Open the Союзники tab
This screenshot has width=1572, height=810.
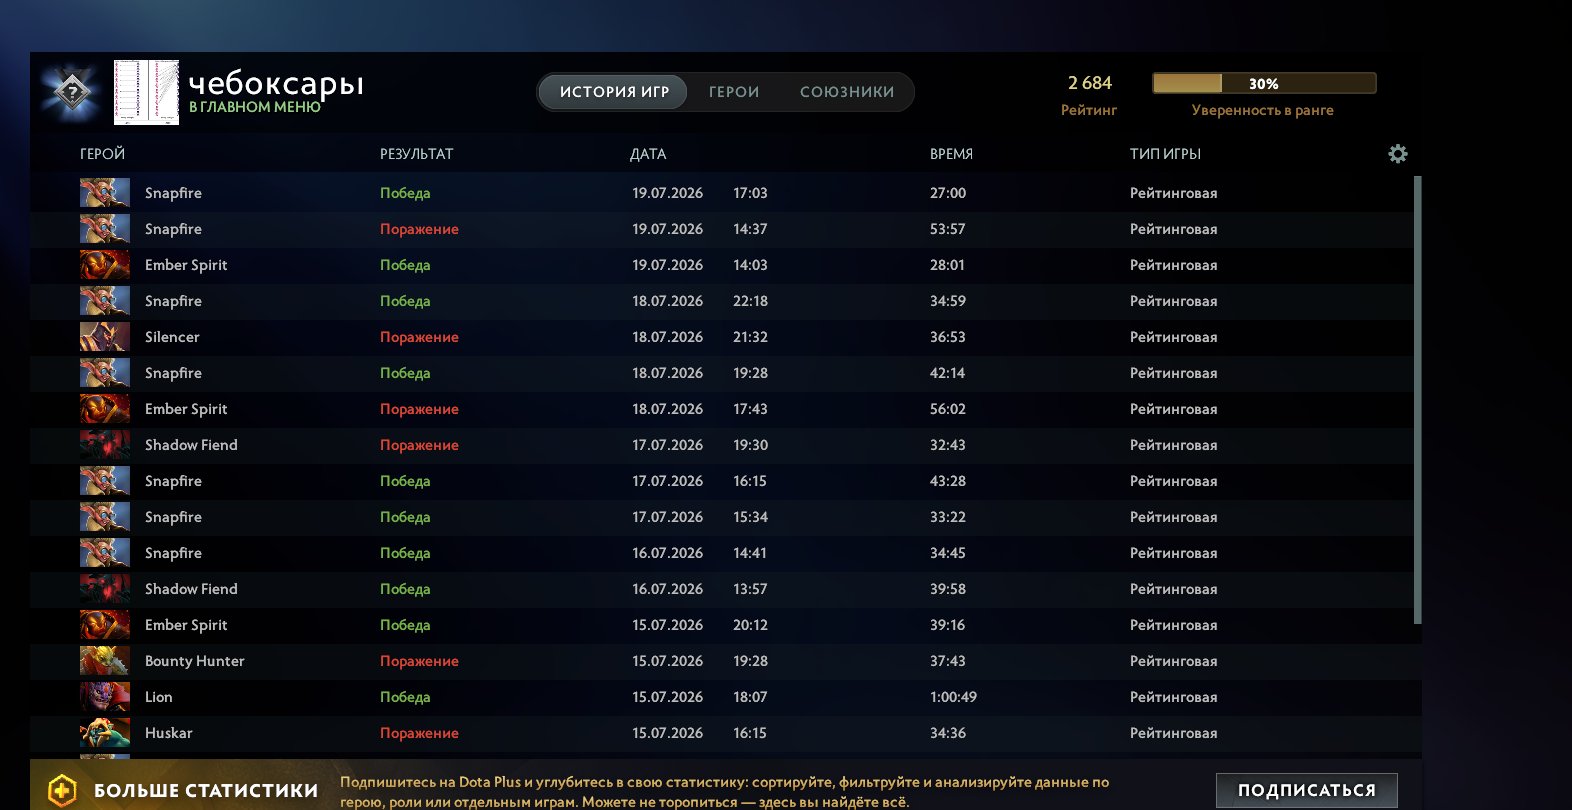point(847,92)
